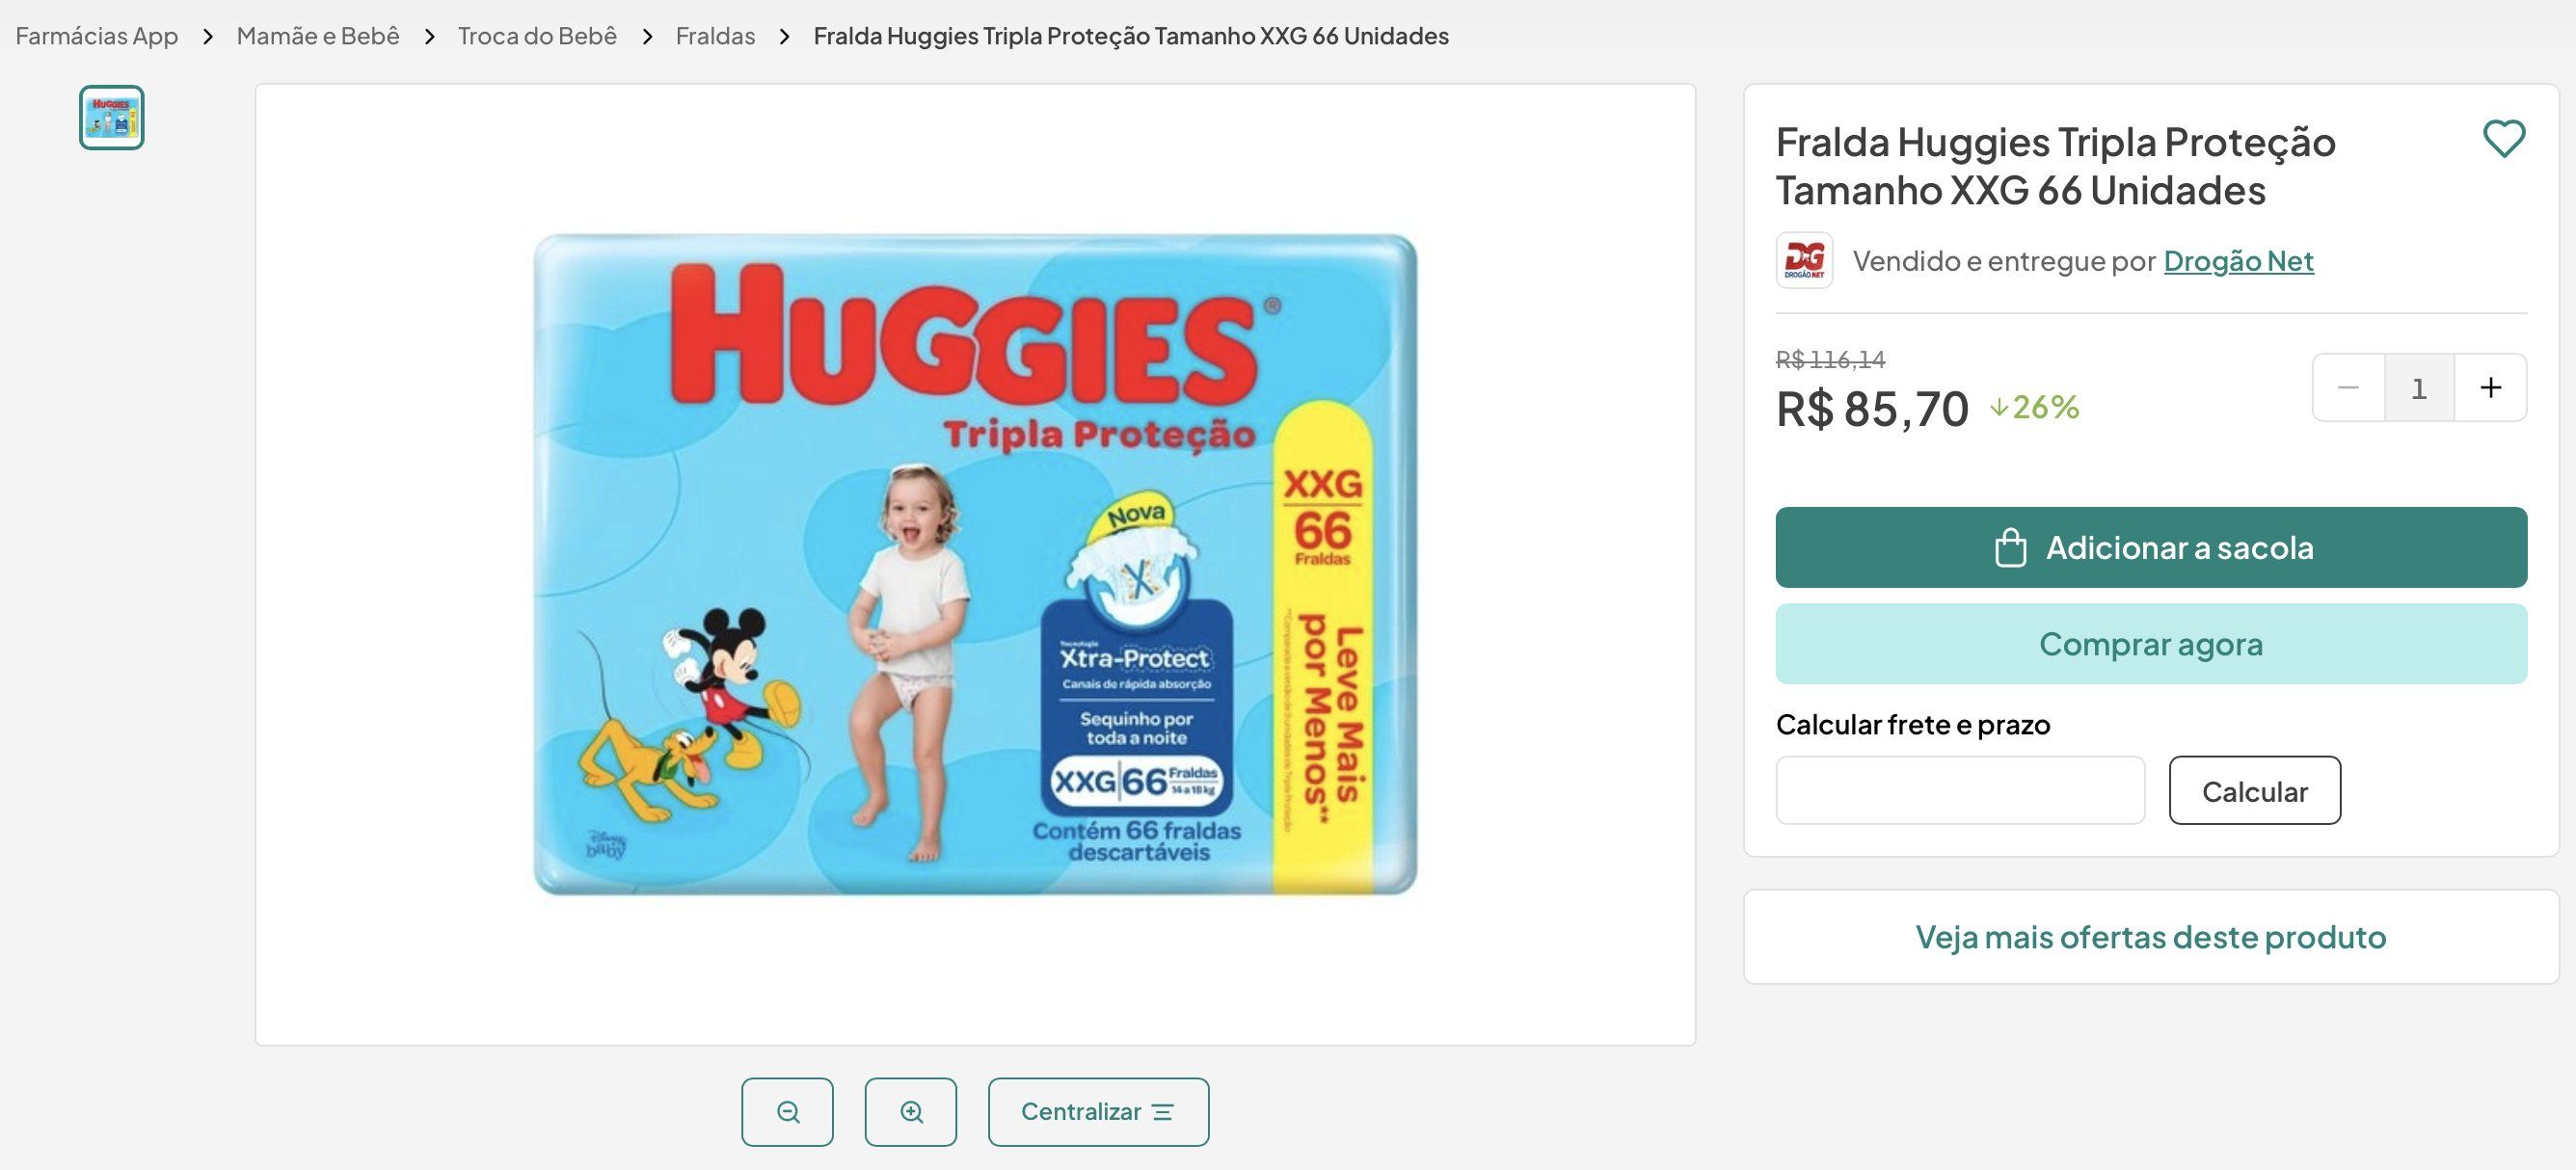The width and height of the screenshot is (2576, 1170).
Task: Go to Mamãe e Bebê breadcrumb
Action: point(318,36)
